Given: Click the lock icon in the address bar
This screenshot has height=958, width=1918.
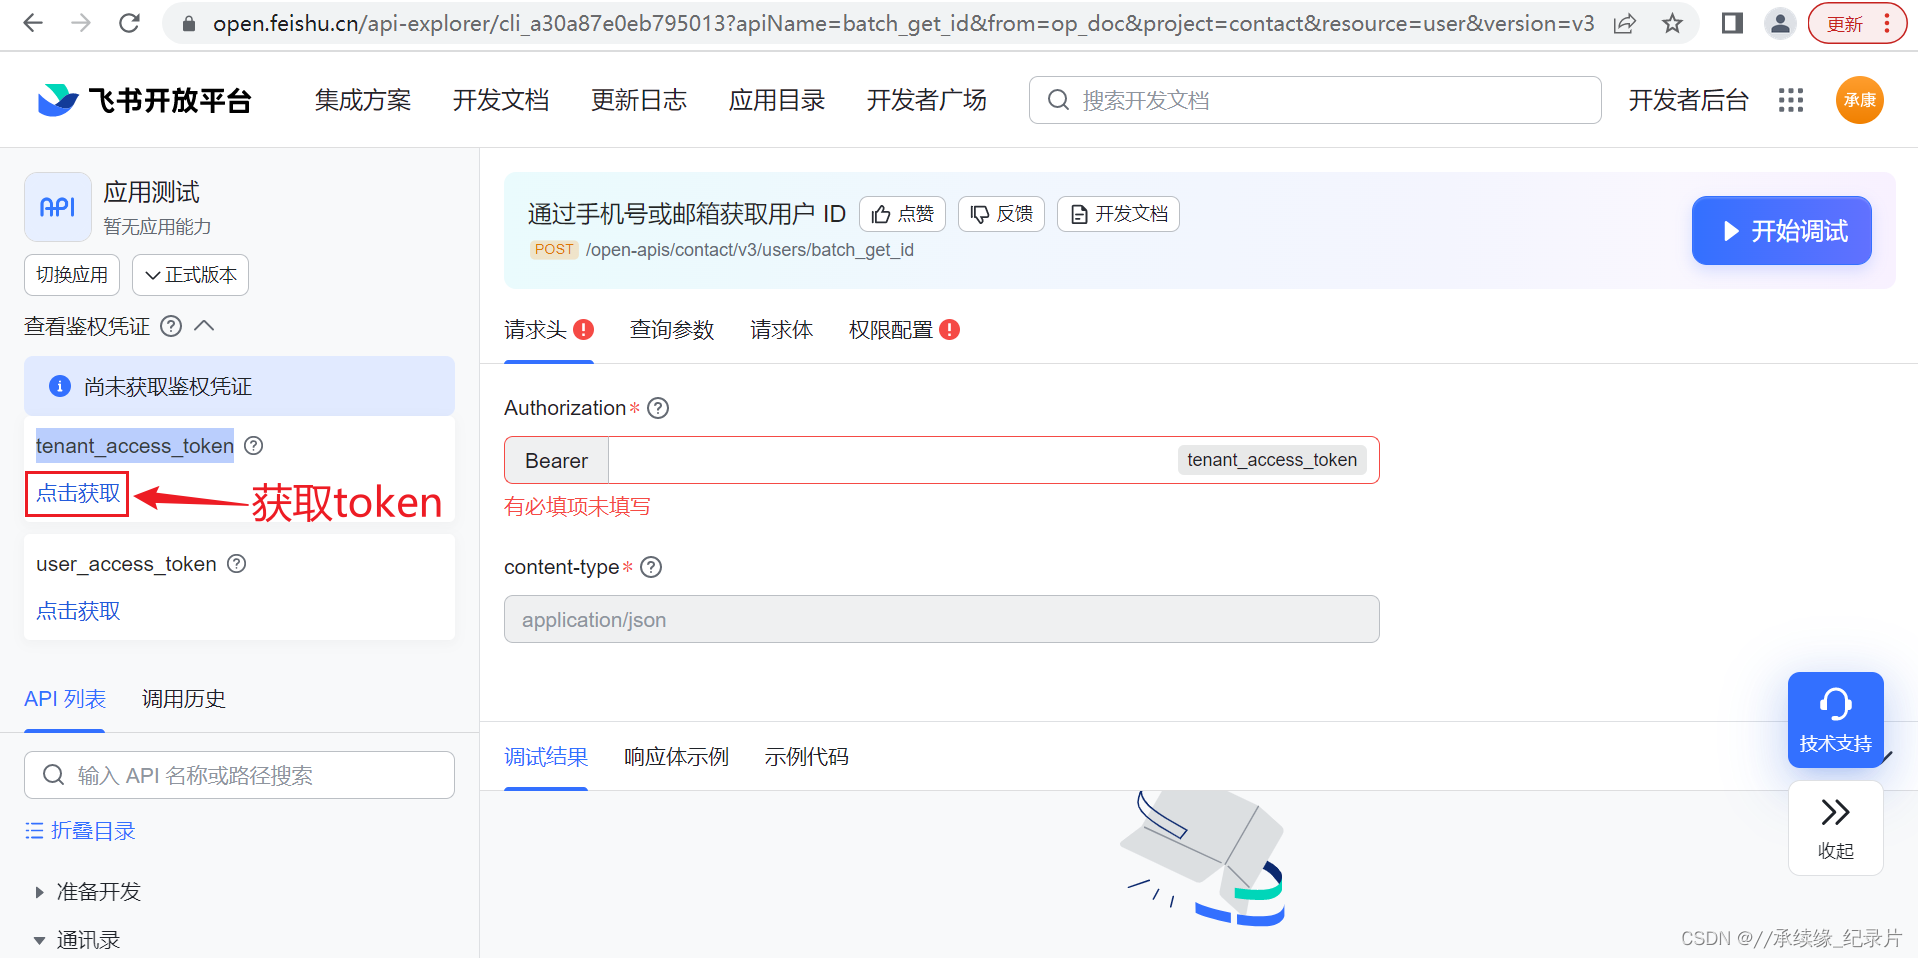Looking at the screenshot, I should (x=187, y=23).
